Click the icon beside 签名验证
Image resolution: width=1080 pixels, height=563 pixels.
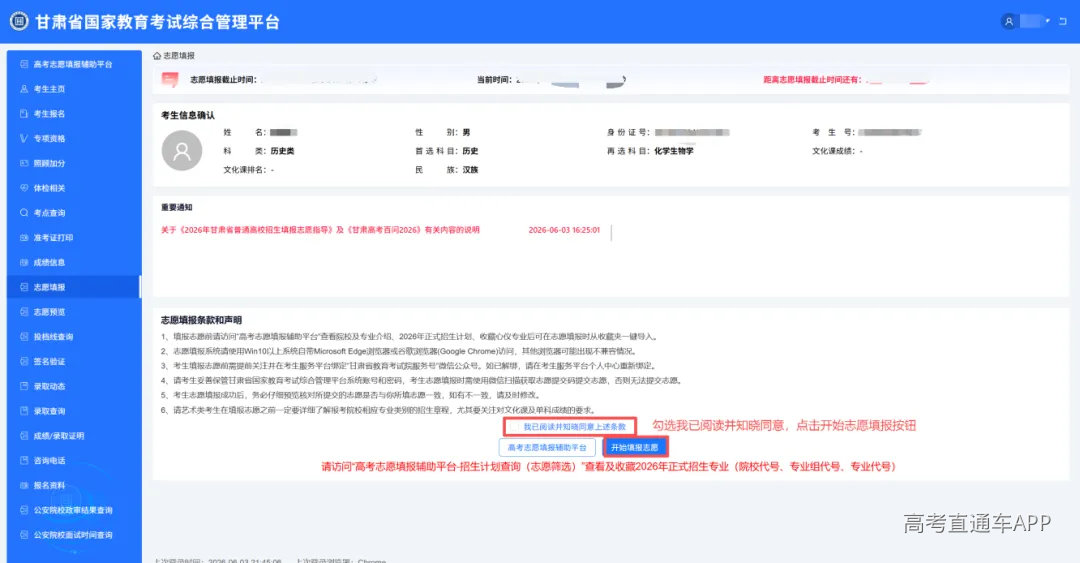coord(24,362)
